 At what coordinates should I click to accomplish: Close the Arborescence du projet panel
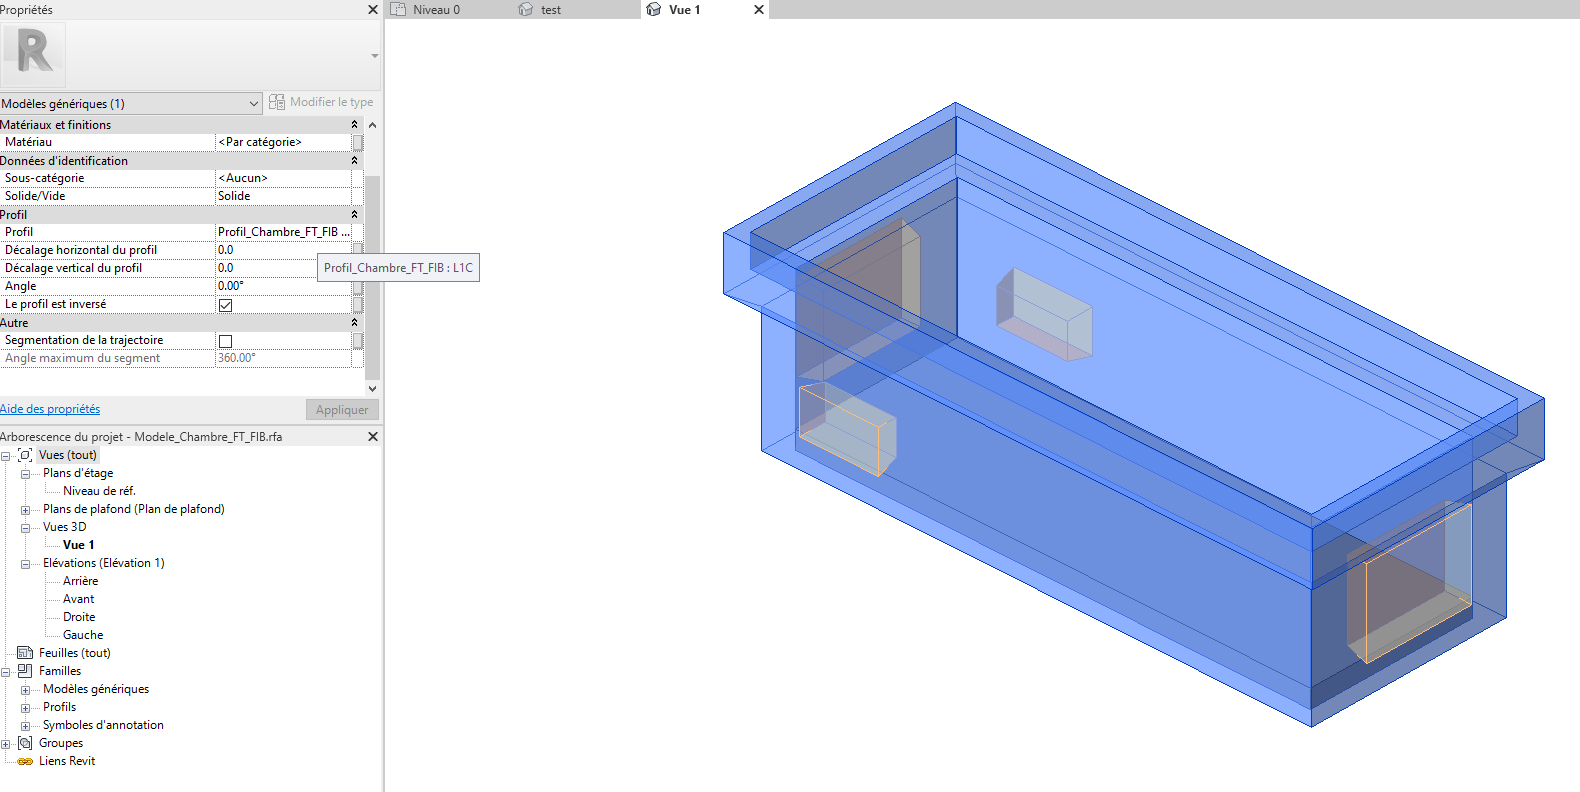click(x=373, y=437)
